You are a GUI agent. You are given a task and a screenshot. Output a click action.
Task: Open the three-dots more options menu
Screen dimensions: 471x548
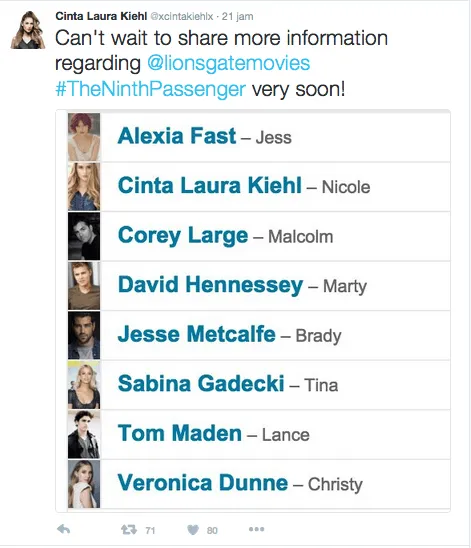pyautogui.click(x=256, y=529)
